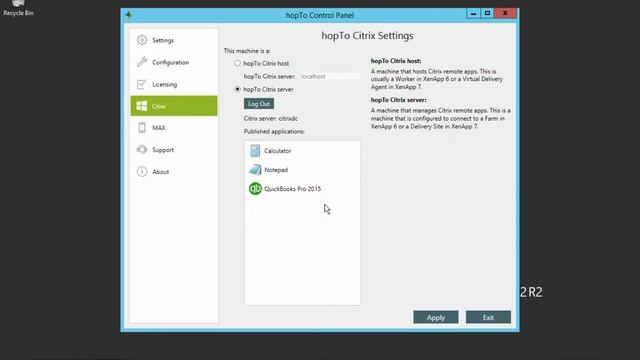Open the About tab label
This screenshot has height=360, width=640.
pyautogui.click(x=160, y=172)
